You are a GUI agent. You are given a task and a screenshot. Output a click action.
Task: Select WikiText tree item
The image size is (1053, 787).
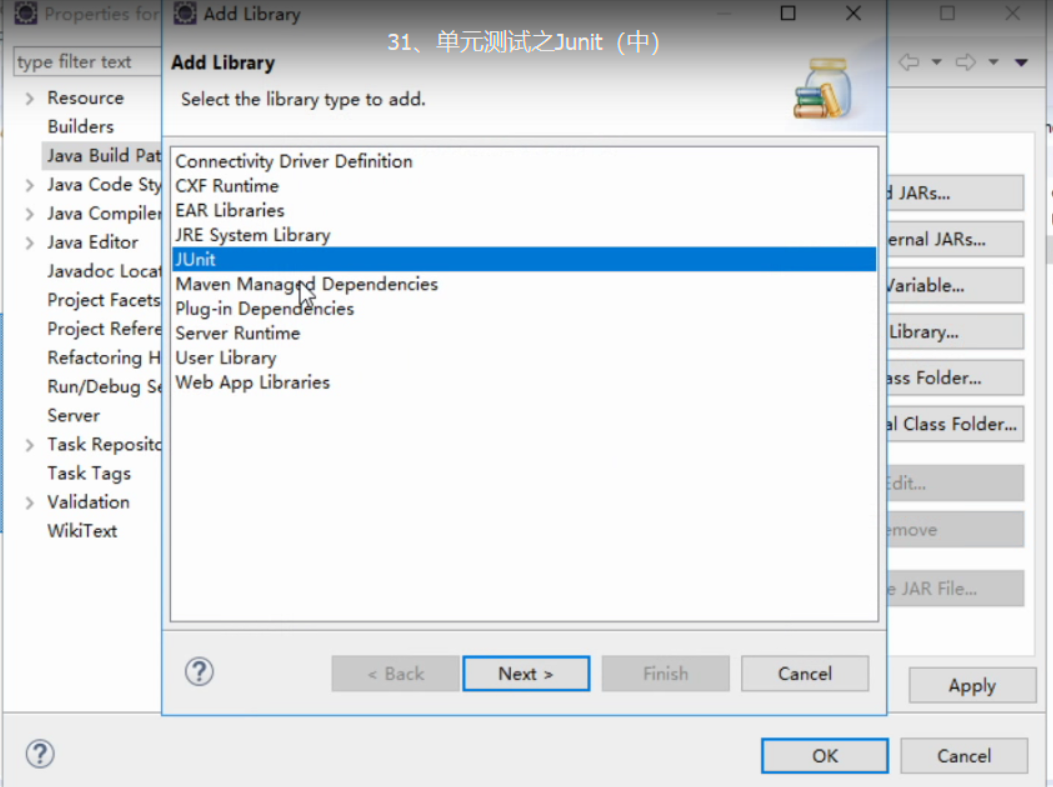click(82, 531)
